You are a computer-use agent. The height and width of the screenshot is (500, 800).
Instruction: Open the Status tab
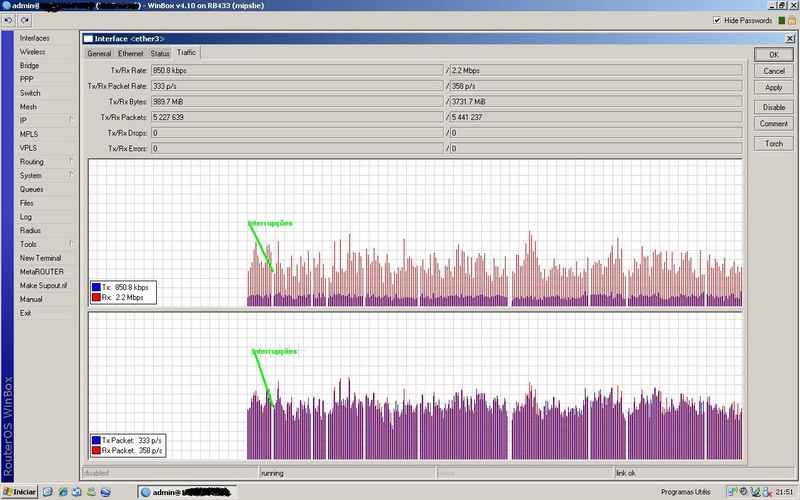[160, 53]
